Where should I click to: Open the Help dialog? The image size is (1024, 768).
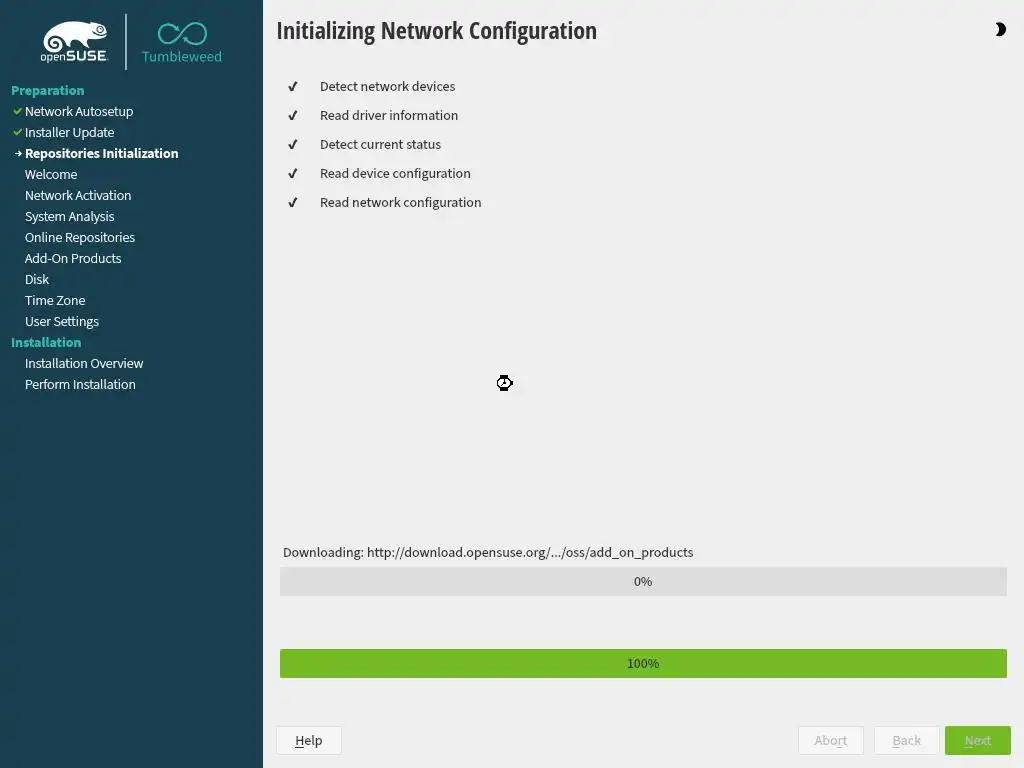pyautogui.click(x=308, y=740)
